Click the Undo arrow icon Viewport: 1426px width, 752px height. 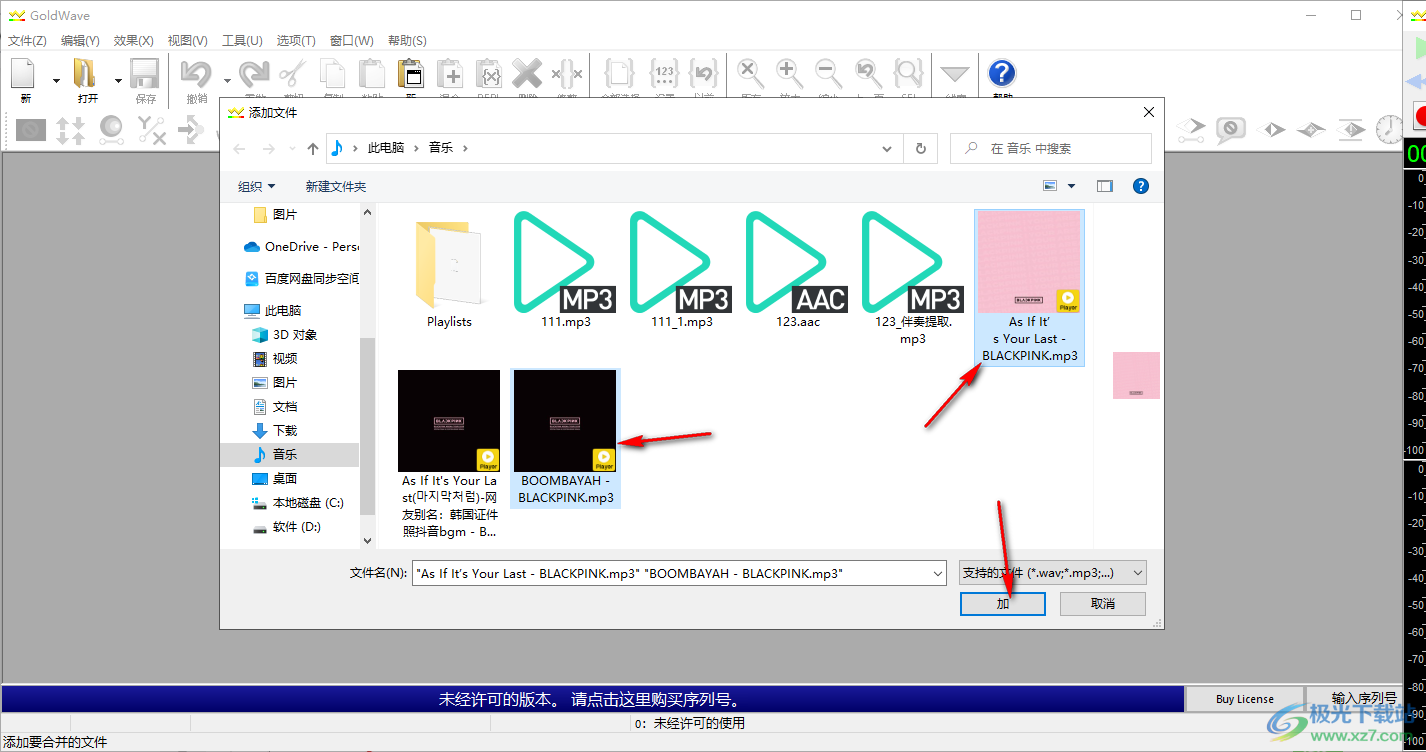tap(196, 74)
